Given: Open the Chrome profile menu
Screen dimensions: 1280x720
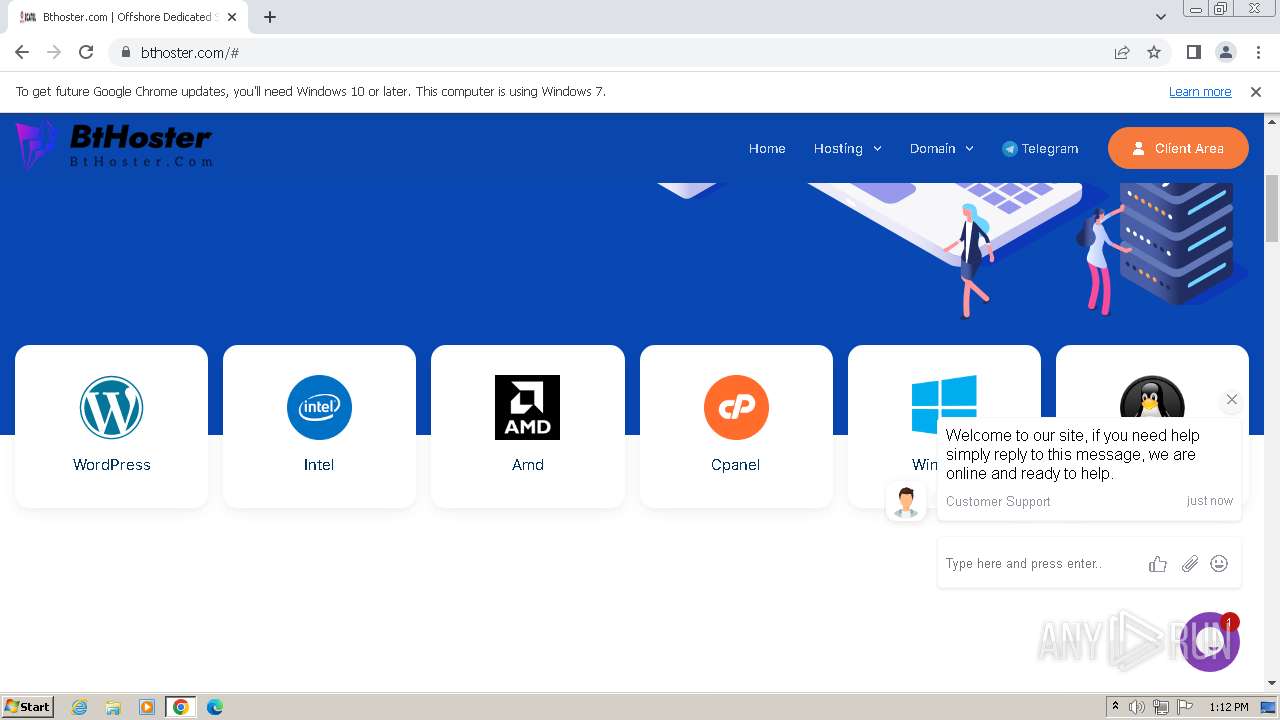Looking at the screenshot, I should (x=1225, y=52).
